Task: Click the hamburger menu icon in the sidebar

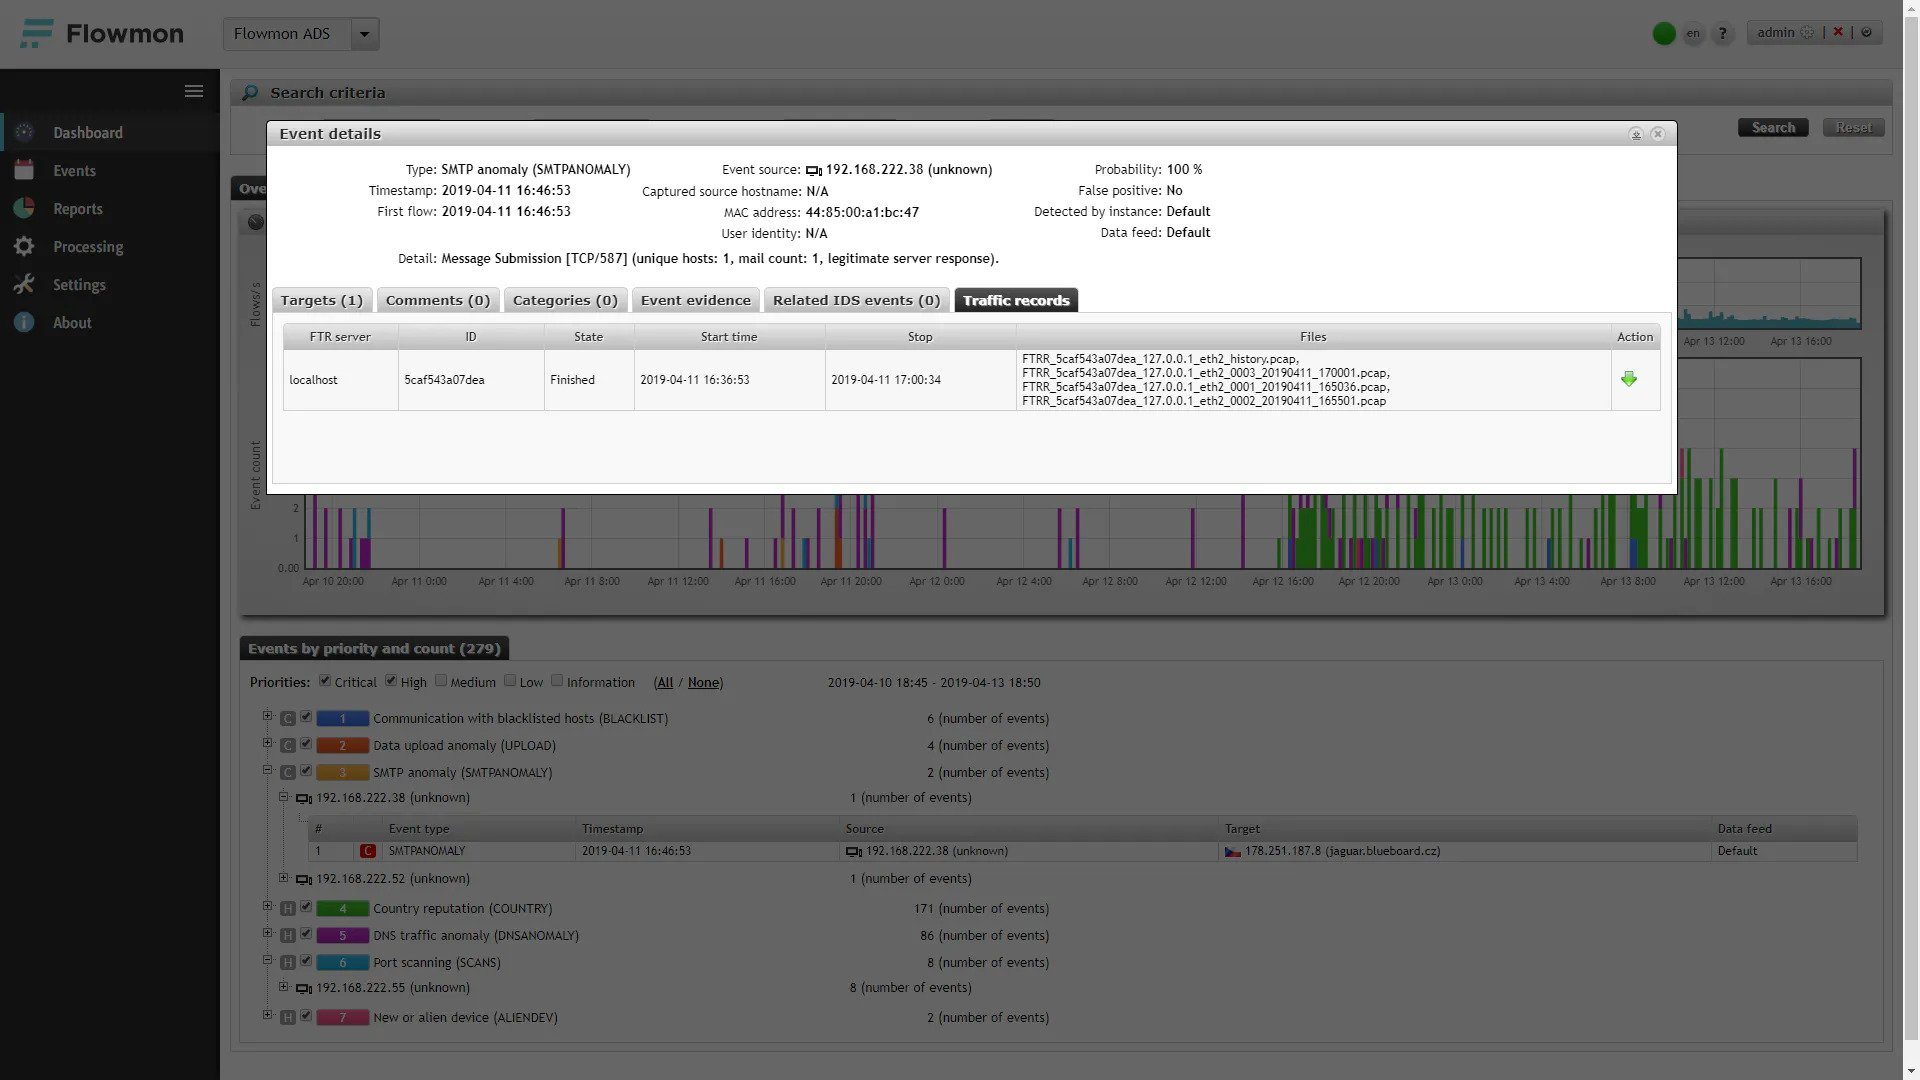Action: coord(194,91)
